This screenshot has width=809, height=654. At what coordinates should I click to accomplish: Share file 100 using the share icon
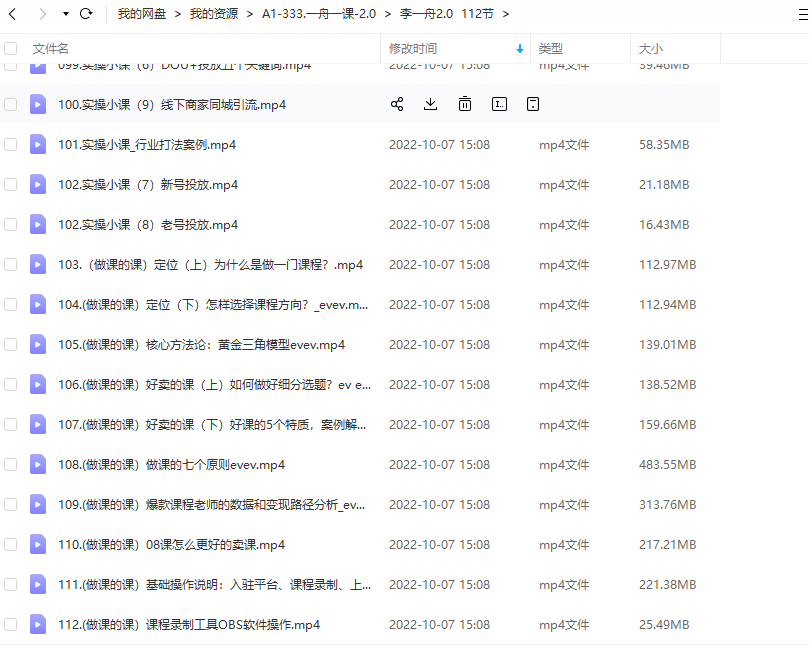pyautogui.click(x=396, y=103)
